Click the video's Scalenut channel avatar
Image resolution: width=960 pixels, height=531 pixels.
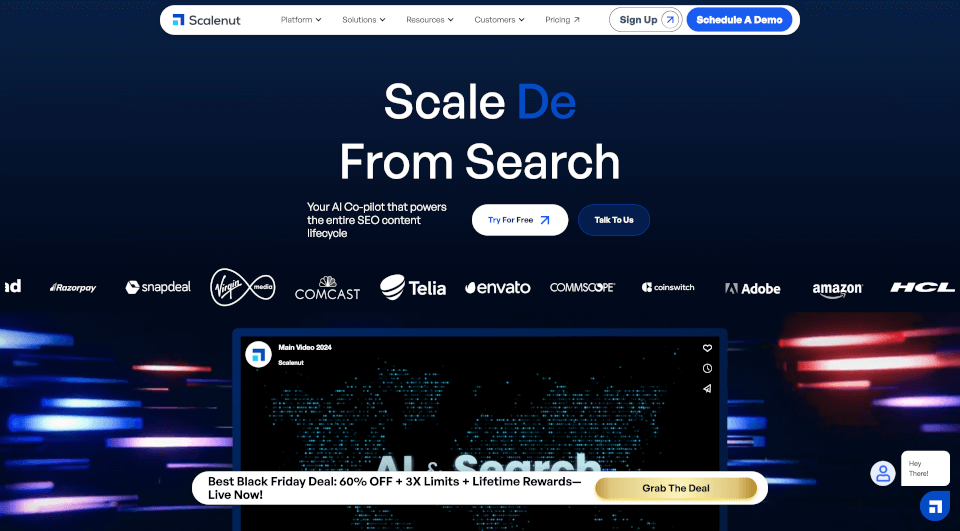click(258, 355)
